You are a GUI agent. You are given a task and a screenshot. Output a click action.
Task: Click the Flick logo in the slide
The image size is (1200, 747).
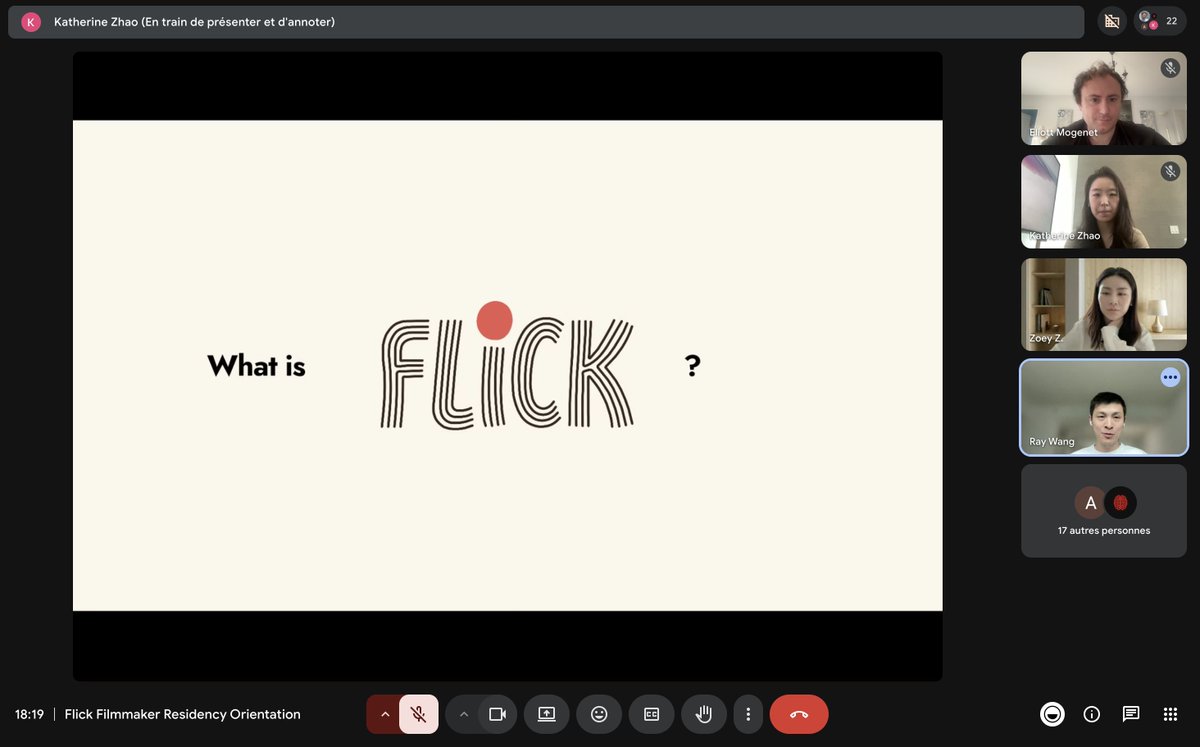click(507, 365)
